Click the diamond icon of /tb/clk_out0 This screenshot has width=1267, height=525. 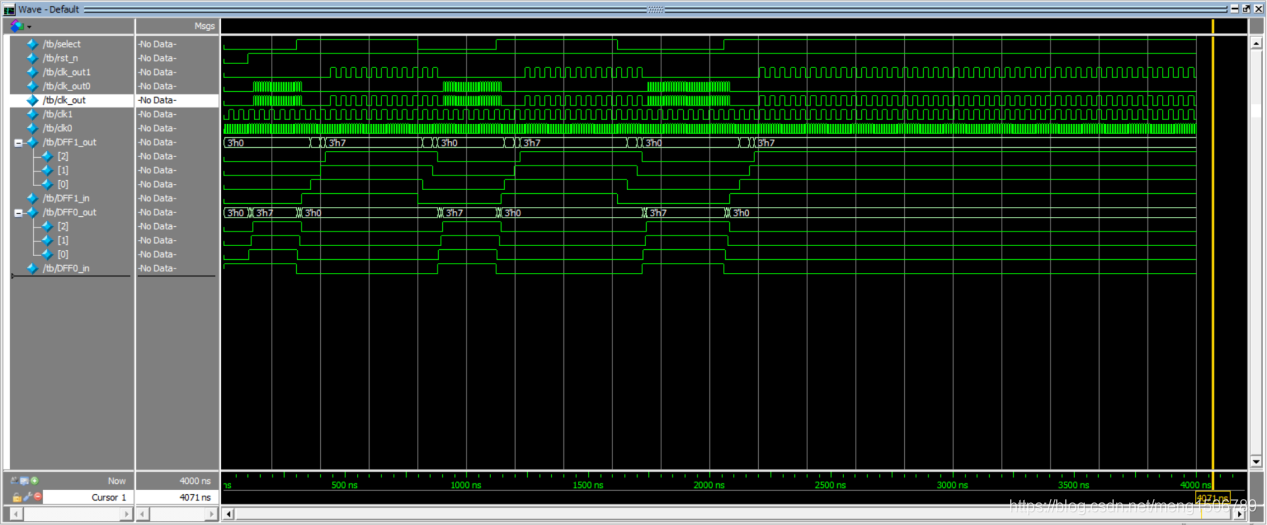click(x=32, y=86)
